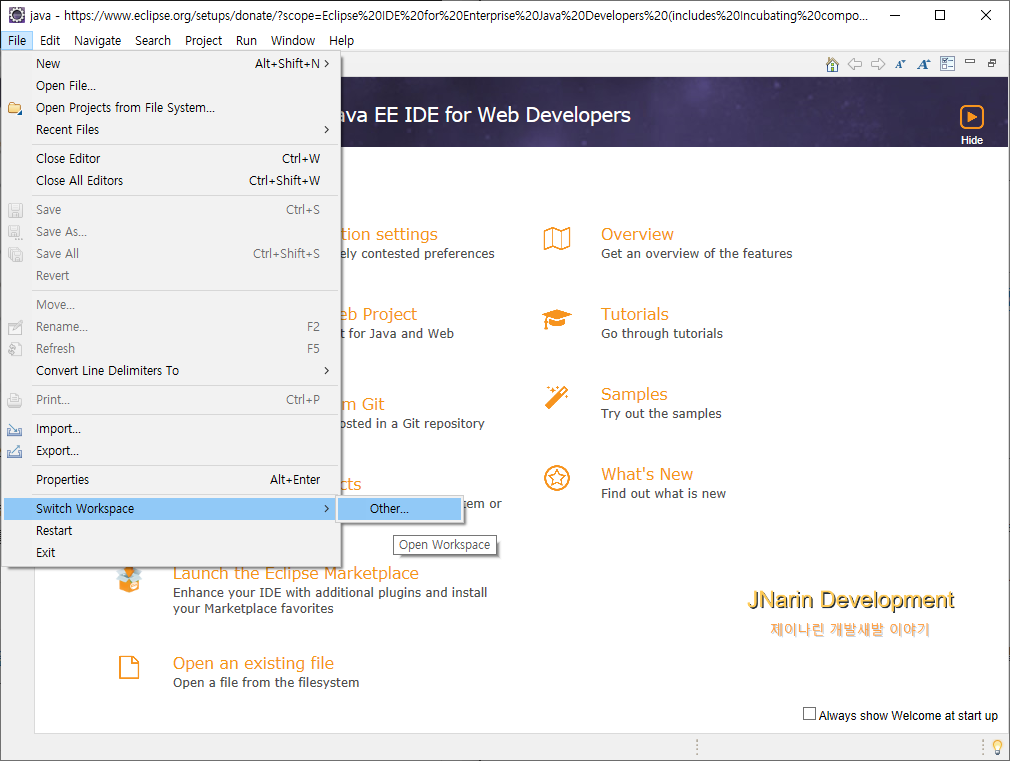Minimize the Welcome view panel

pyautogui.click(x=970, y=62)
